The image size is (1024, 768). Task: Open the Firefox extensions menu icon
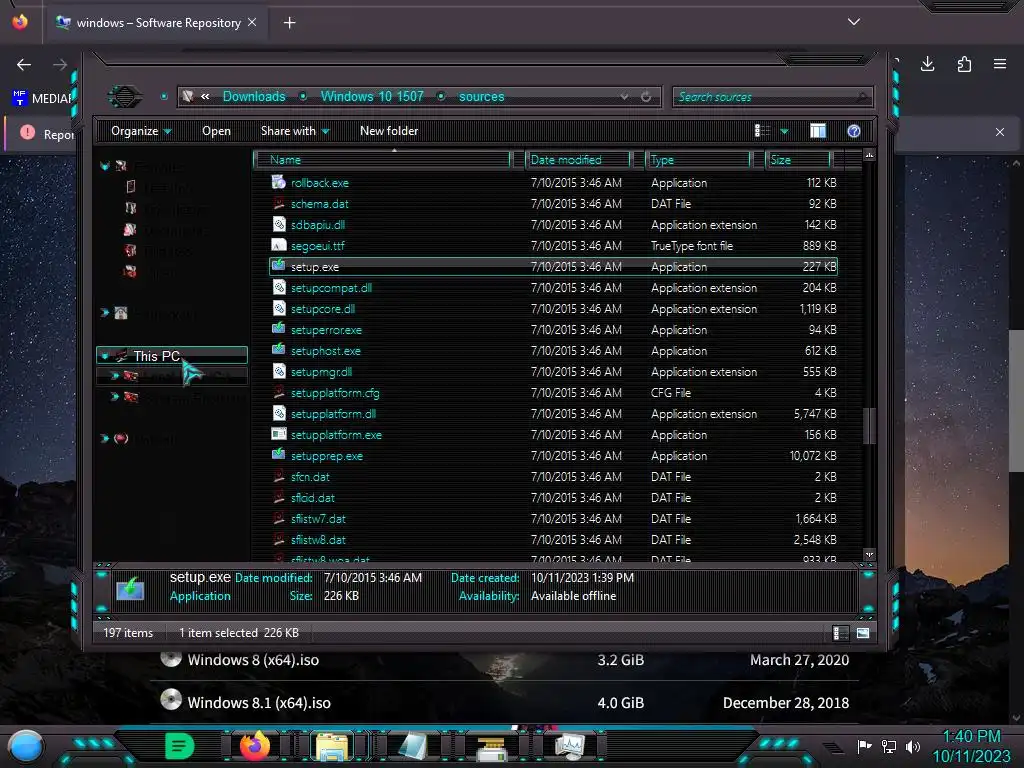[x=964, y=64]
